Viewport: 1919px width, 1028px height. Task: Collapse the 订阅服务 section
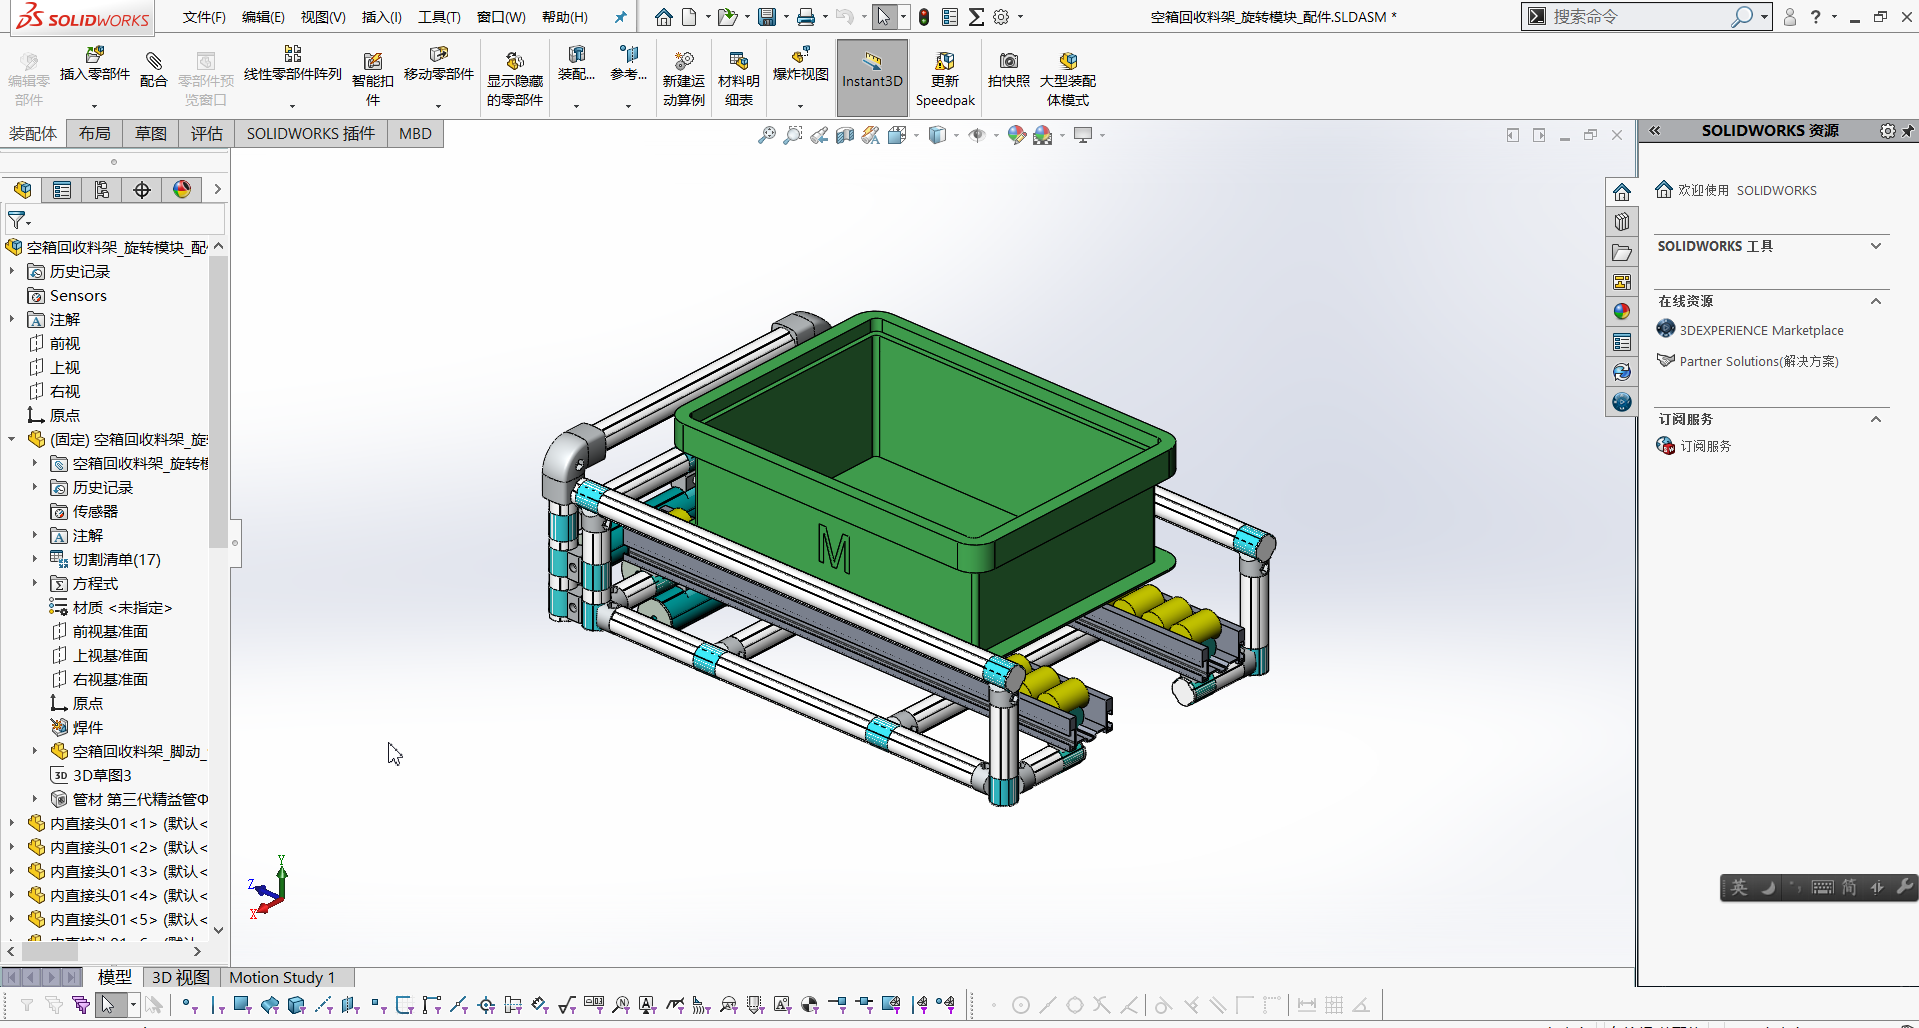coord(1876,419)
